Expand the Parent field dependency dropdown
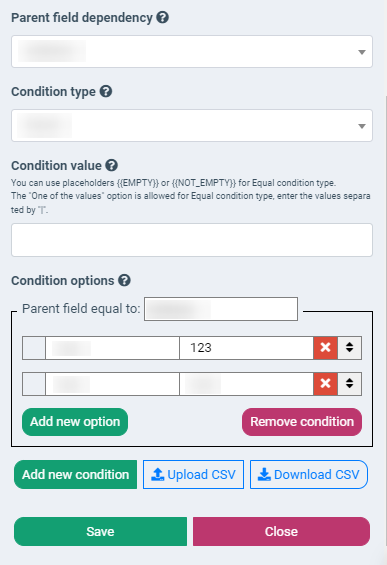 (x=192, y=52)
